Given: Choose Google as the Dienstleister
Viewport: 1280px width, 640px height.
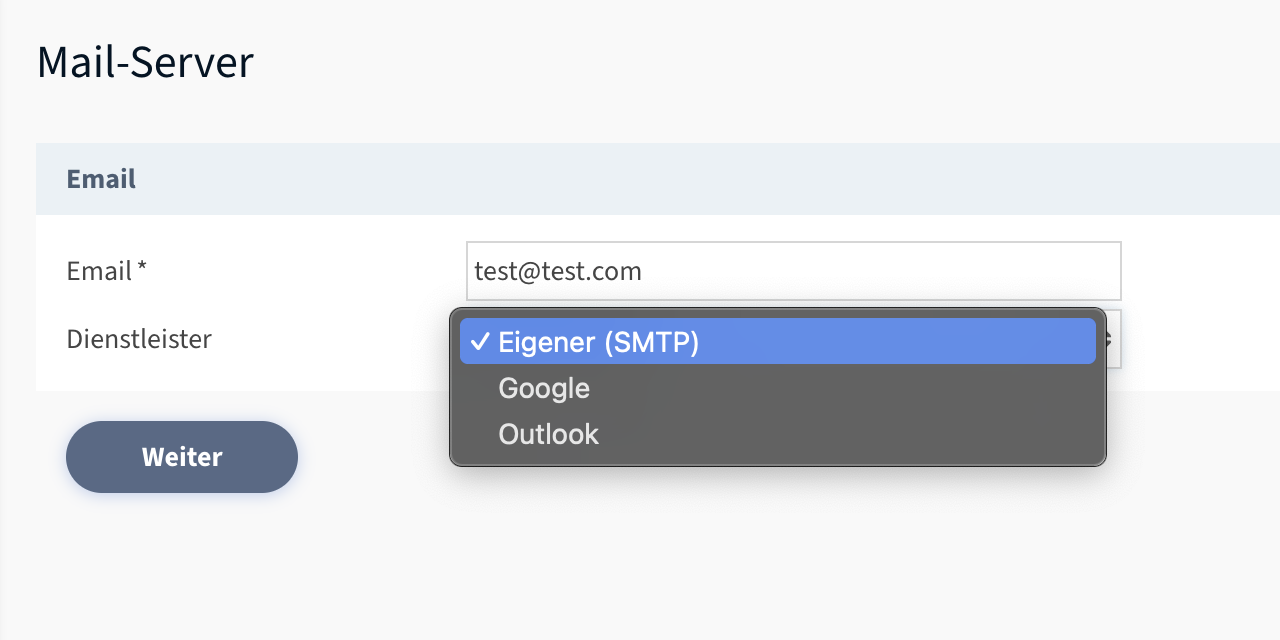Looking at the screenshot, I should click(x=544, y=388).
